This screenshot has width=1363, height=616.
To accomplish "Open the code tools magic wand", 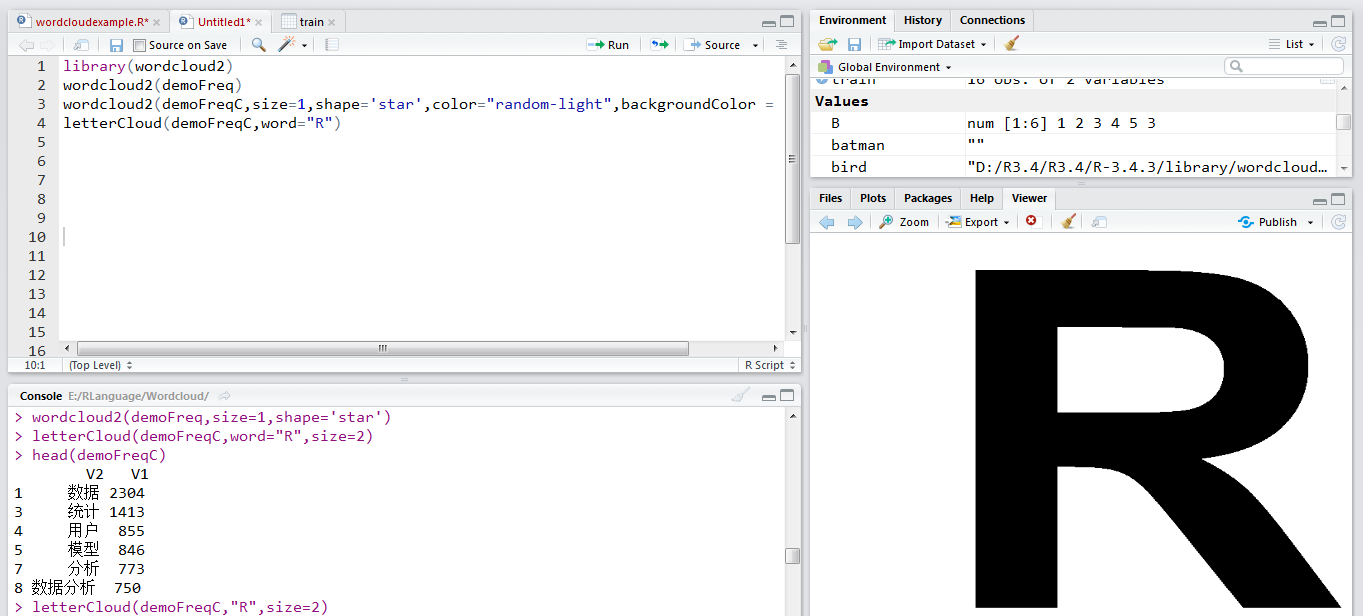I will click(x=287, y=45).
